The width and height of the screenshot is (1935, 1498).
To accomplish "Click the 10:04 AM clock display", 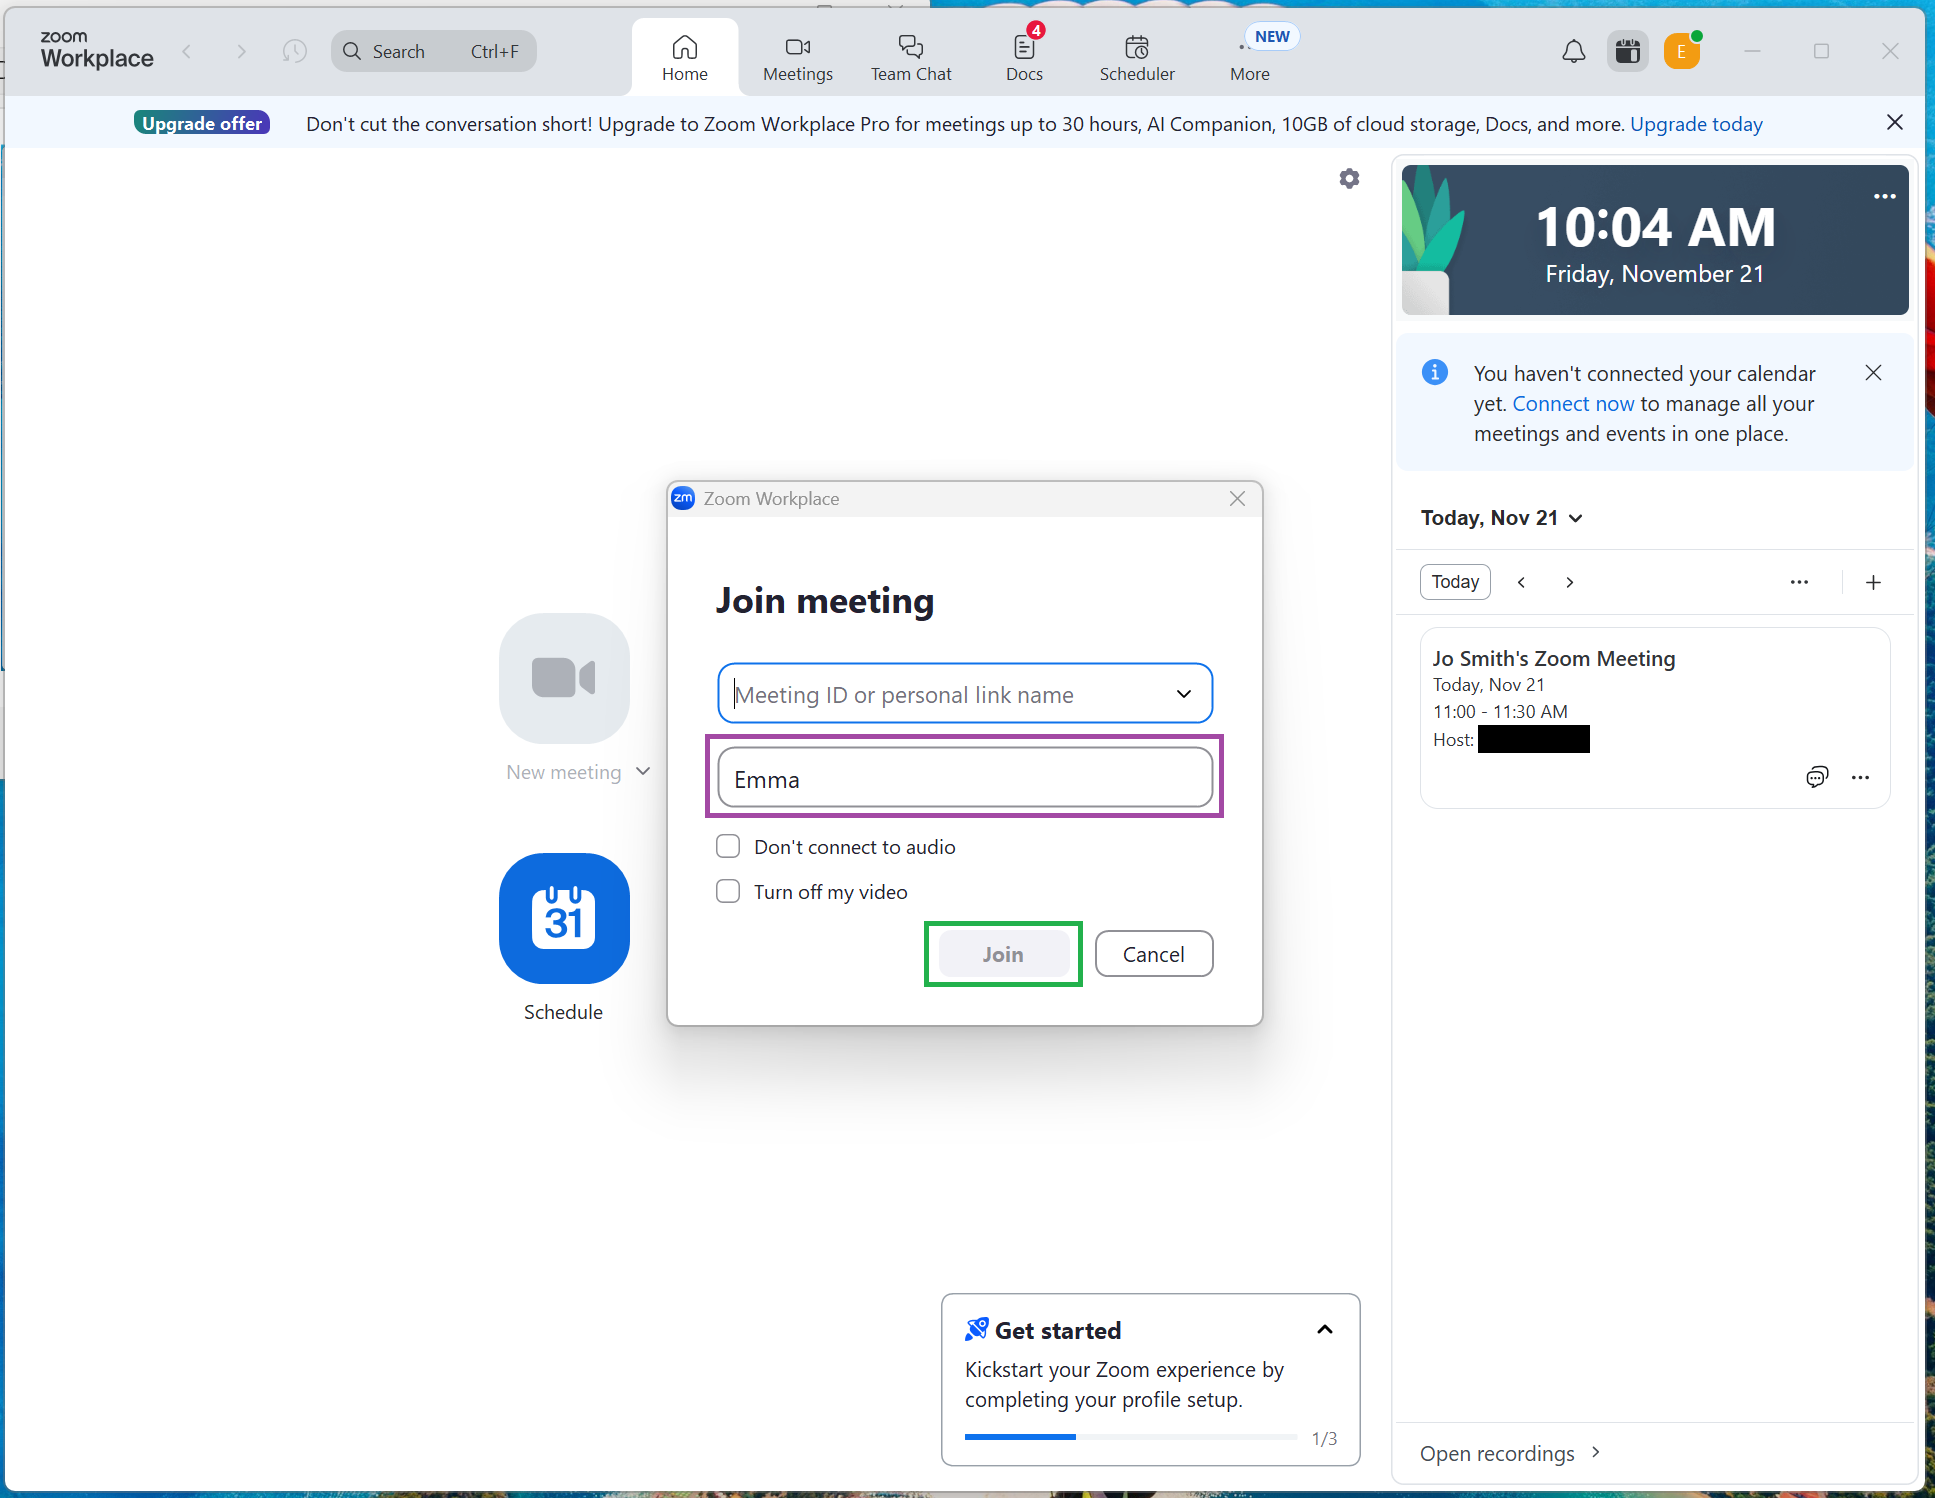I will [x=1655, y=227].
